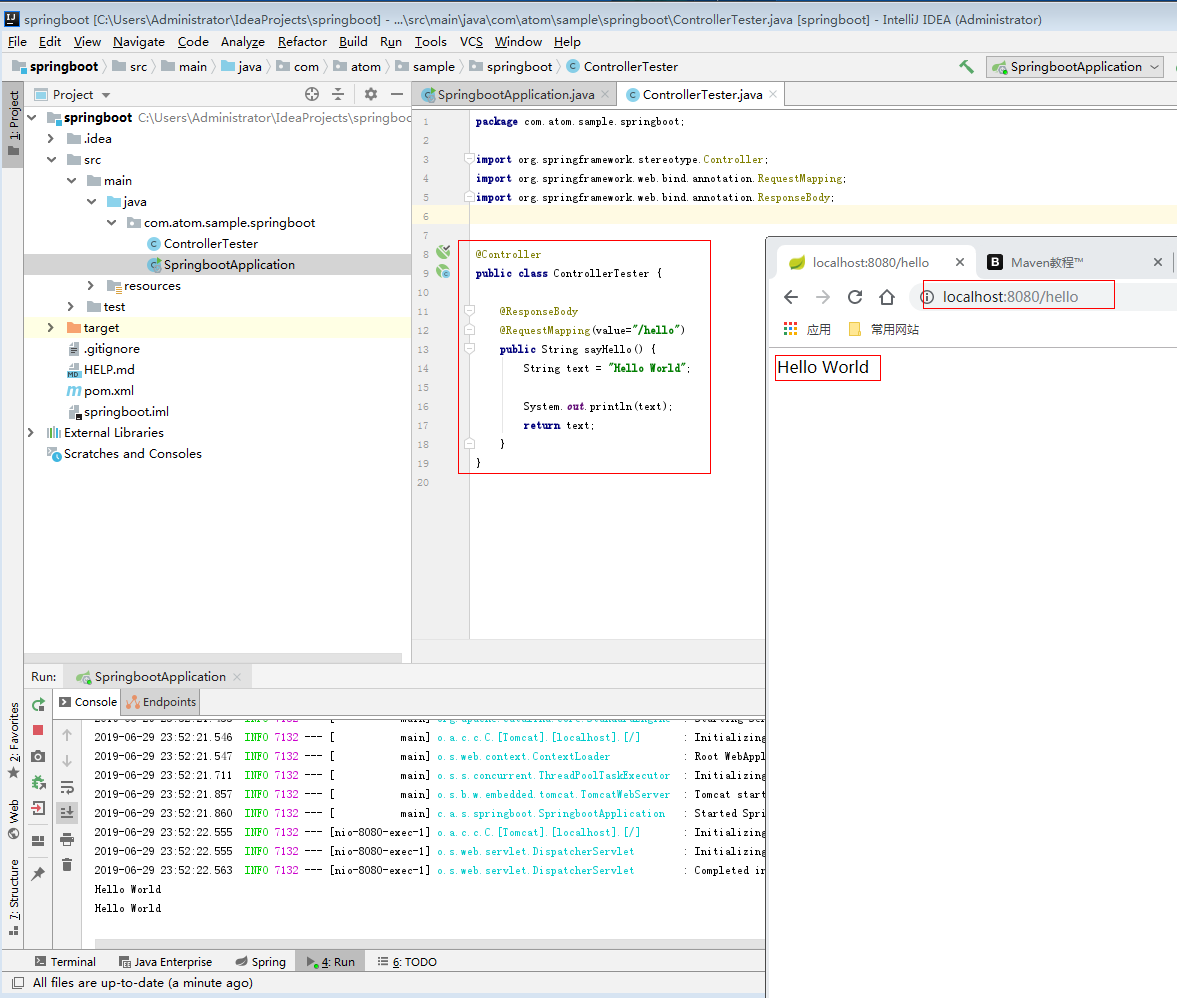Rerun SpringbootApplication with green rerun icon
1177x998 pixels.
[x=38, y=705]
